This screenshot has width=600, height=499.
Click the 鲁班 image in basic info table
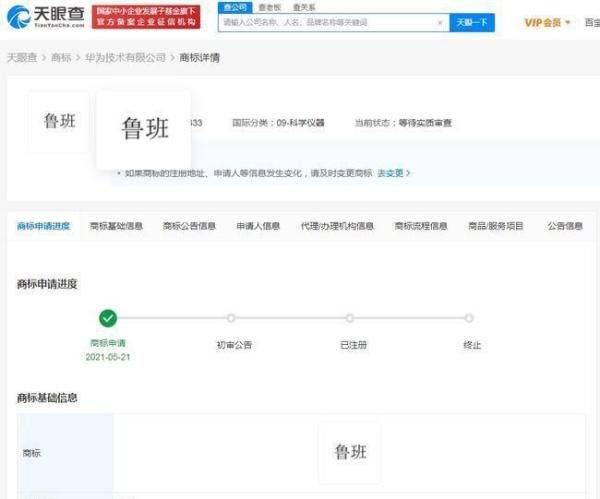pos(350,452)
